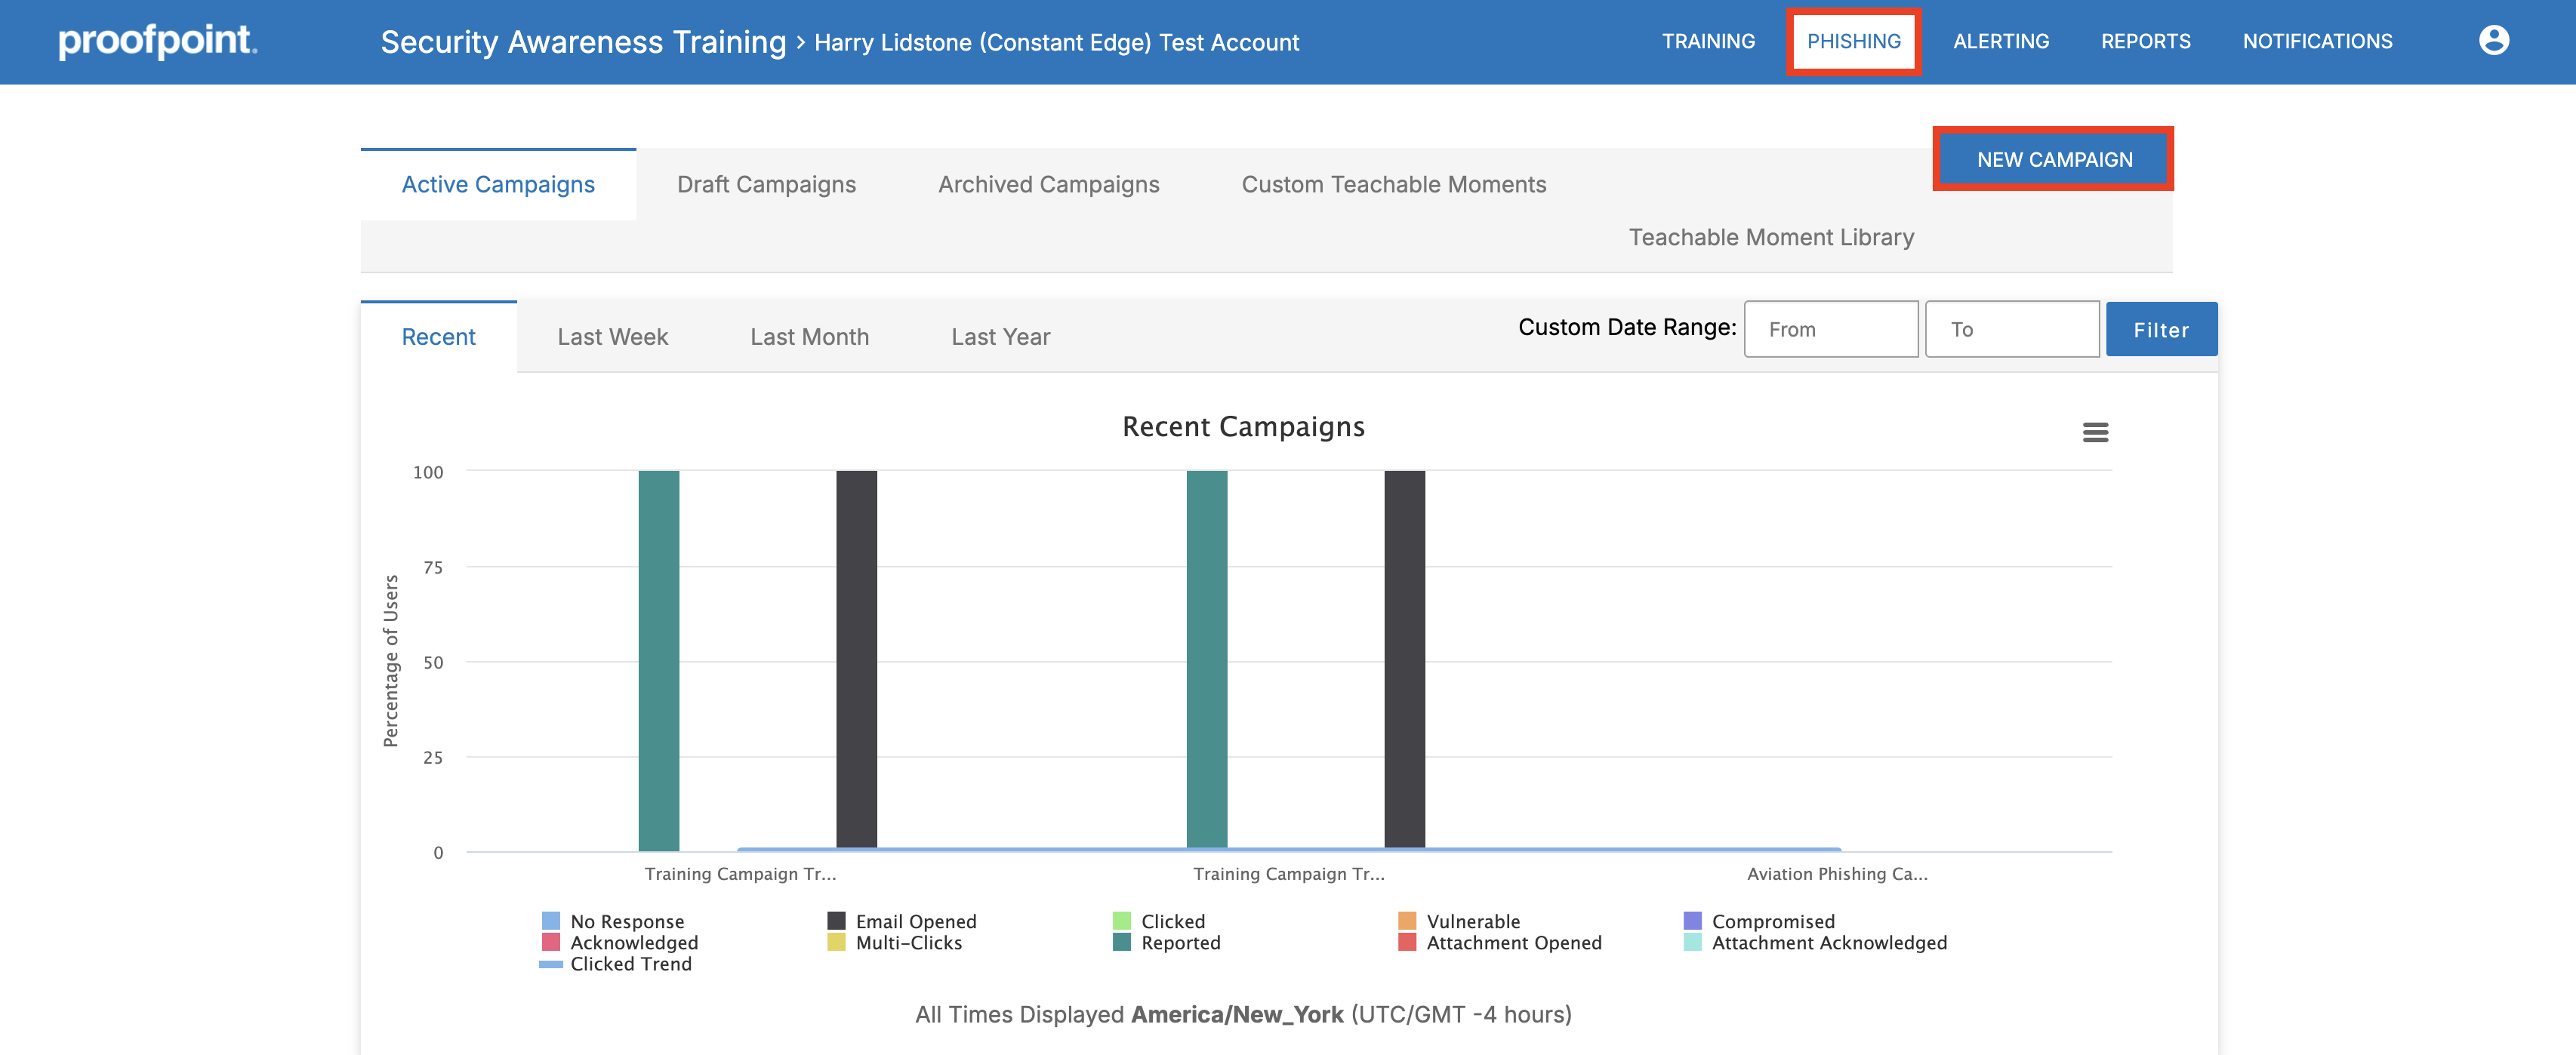
Task: Open the chart hamburger context menu
Action: click(2095, 432)
